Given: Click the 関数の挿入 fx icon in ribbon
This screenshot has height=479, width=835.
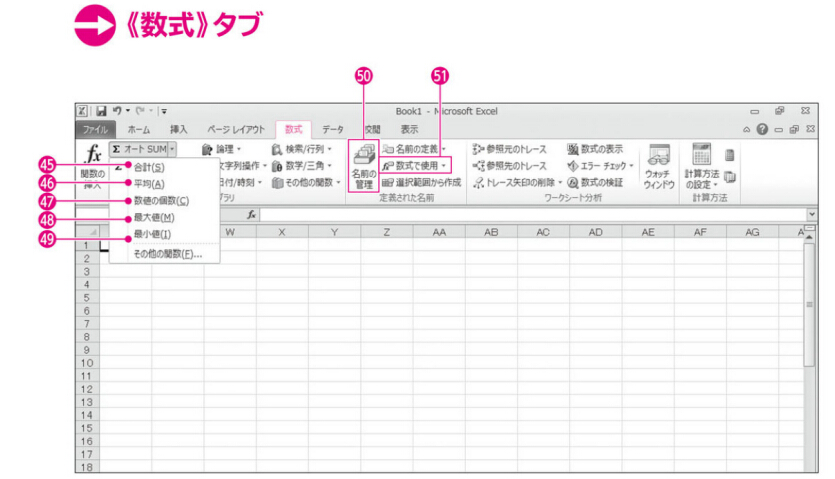Looking at the screenshot, I should [x=93, y=154].
